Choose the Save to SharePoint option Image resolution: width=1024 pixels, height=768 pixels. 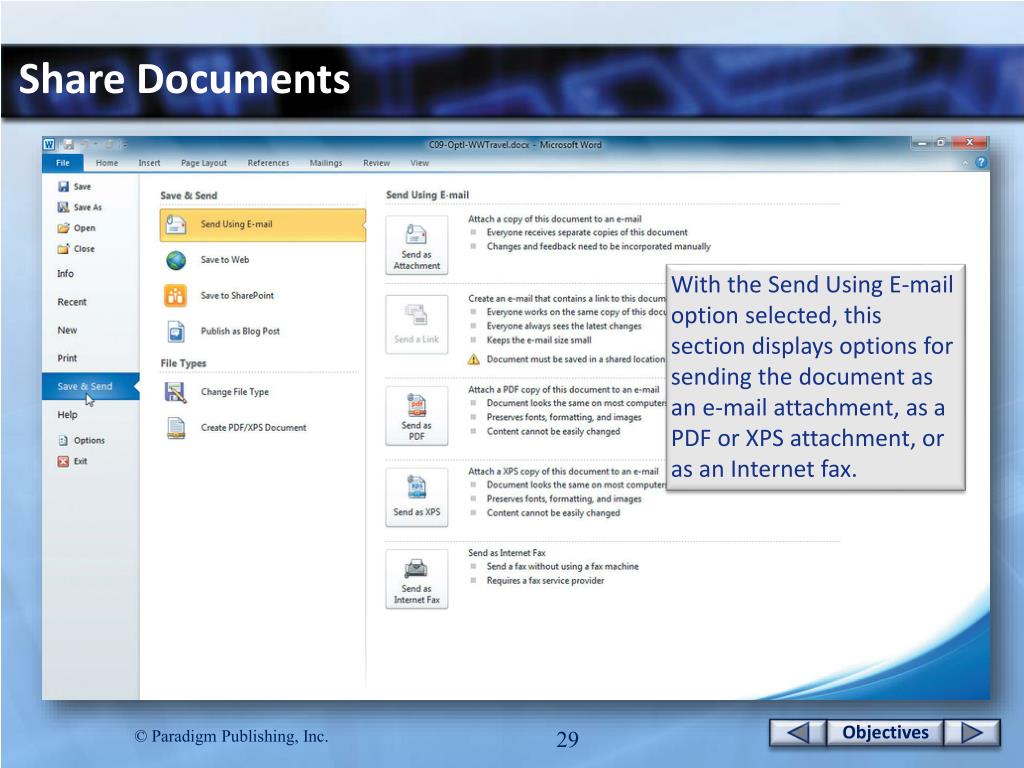263,296
